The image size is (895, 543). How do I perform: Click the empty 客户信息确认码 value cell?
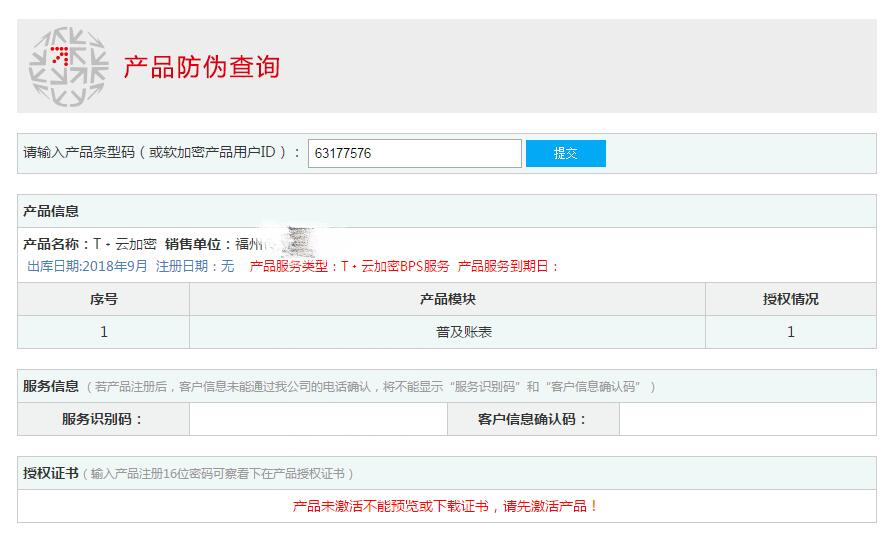click(x=748, y=419)
